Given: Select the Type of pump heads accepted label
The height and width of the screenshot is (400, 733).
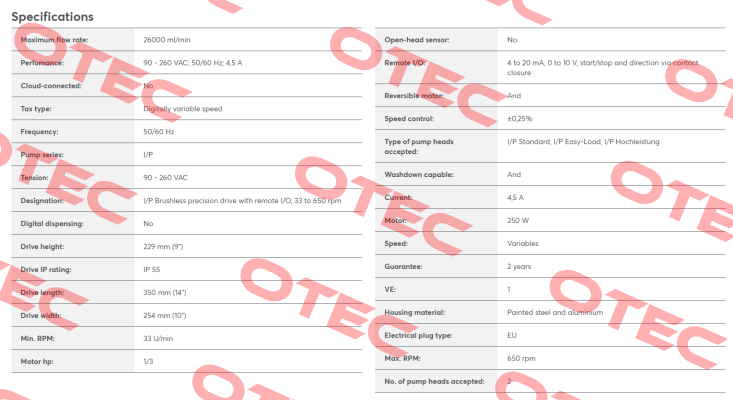Looking at the screenshot, I should click(x=419, y=147).
